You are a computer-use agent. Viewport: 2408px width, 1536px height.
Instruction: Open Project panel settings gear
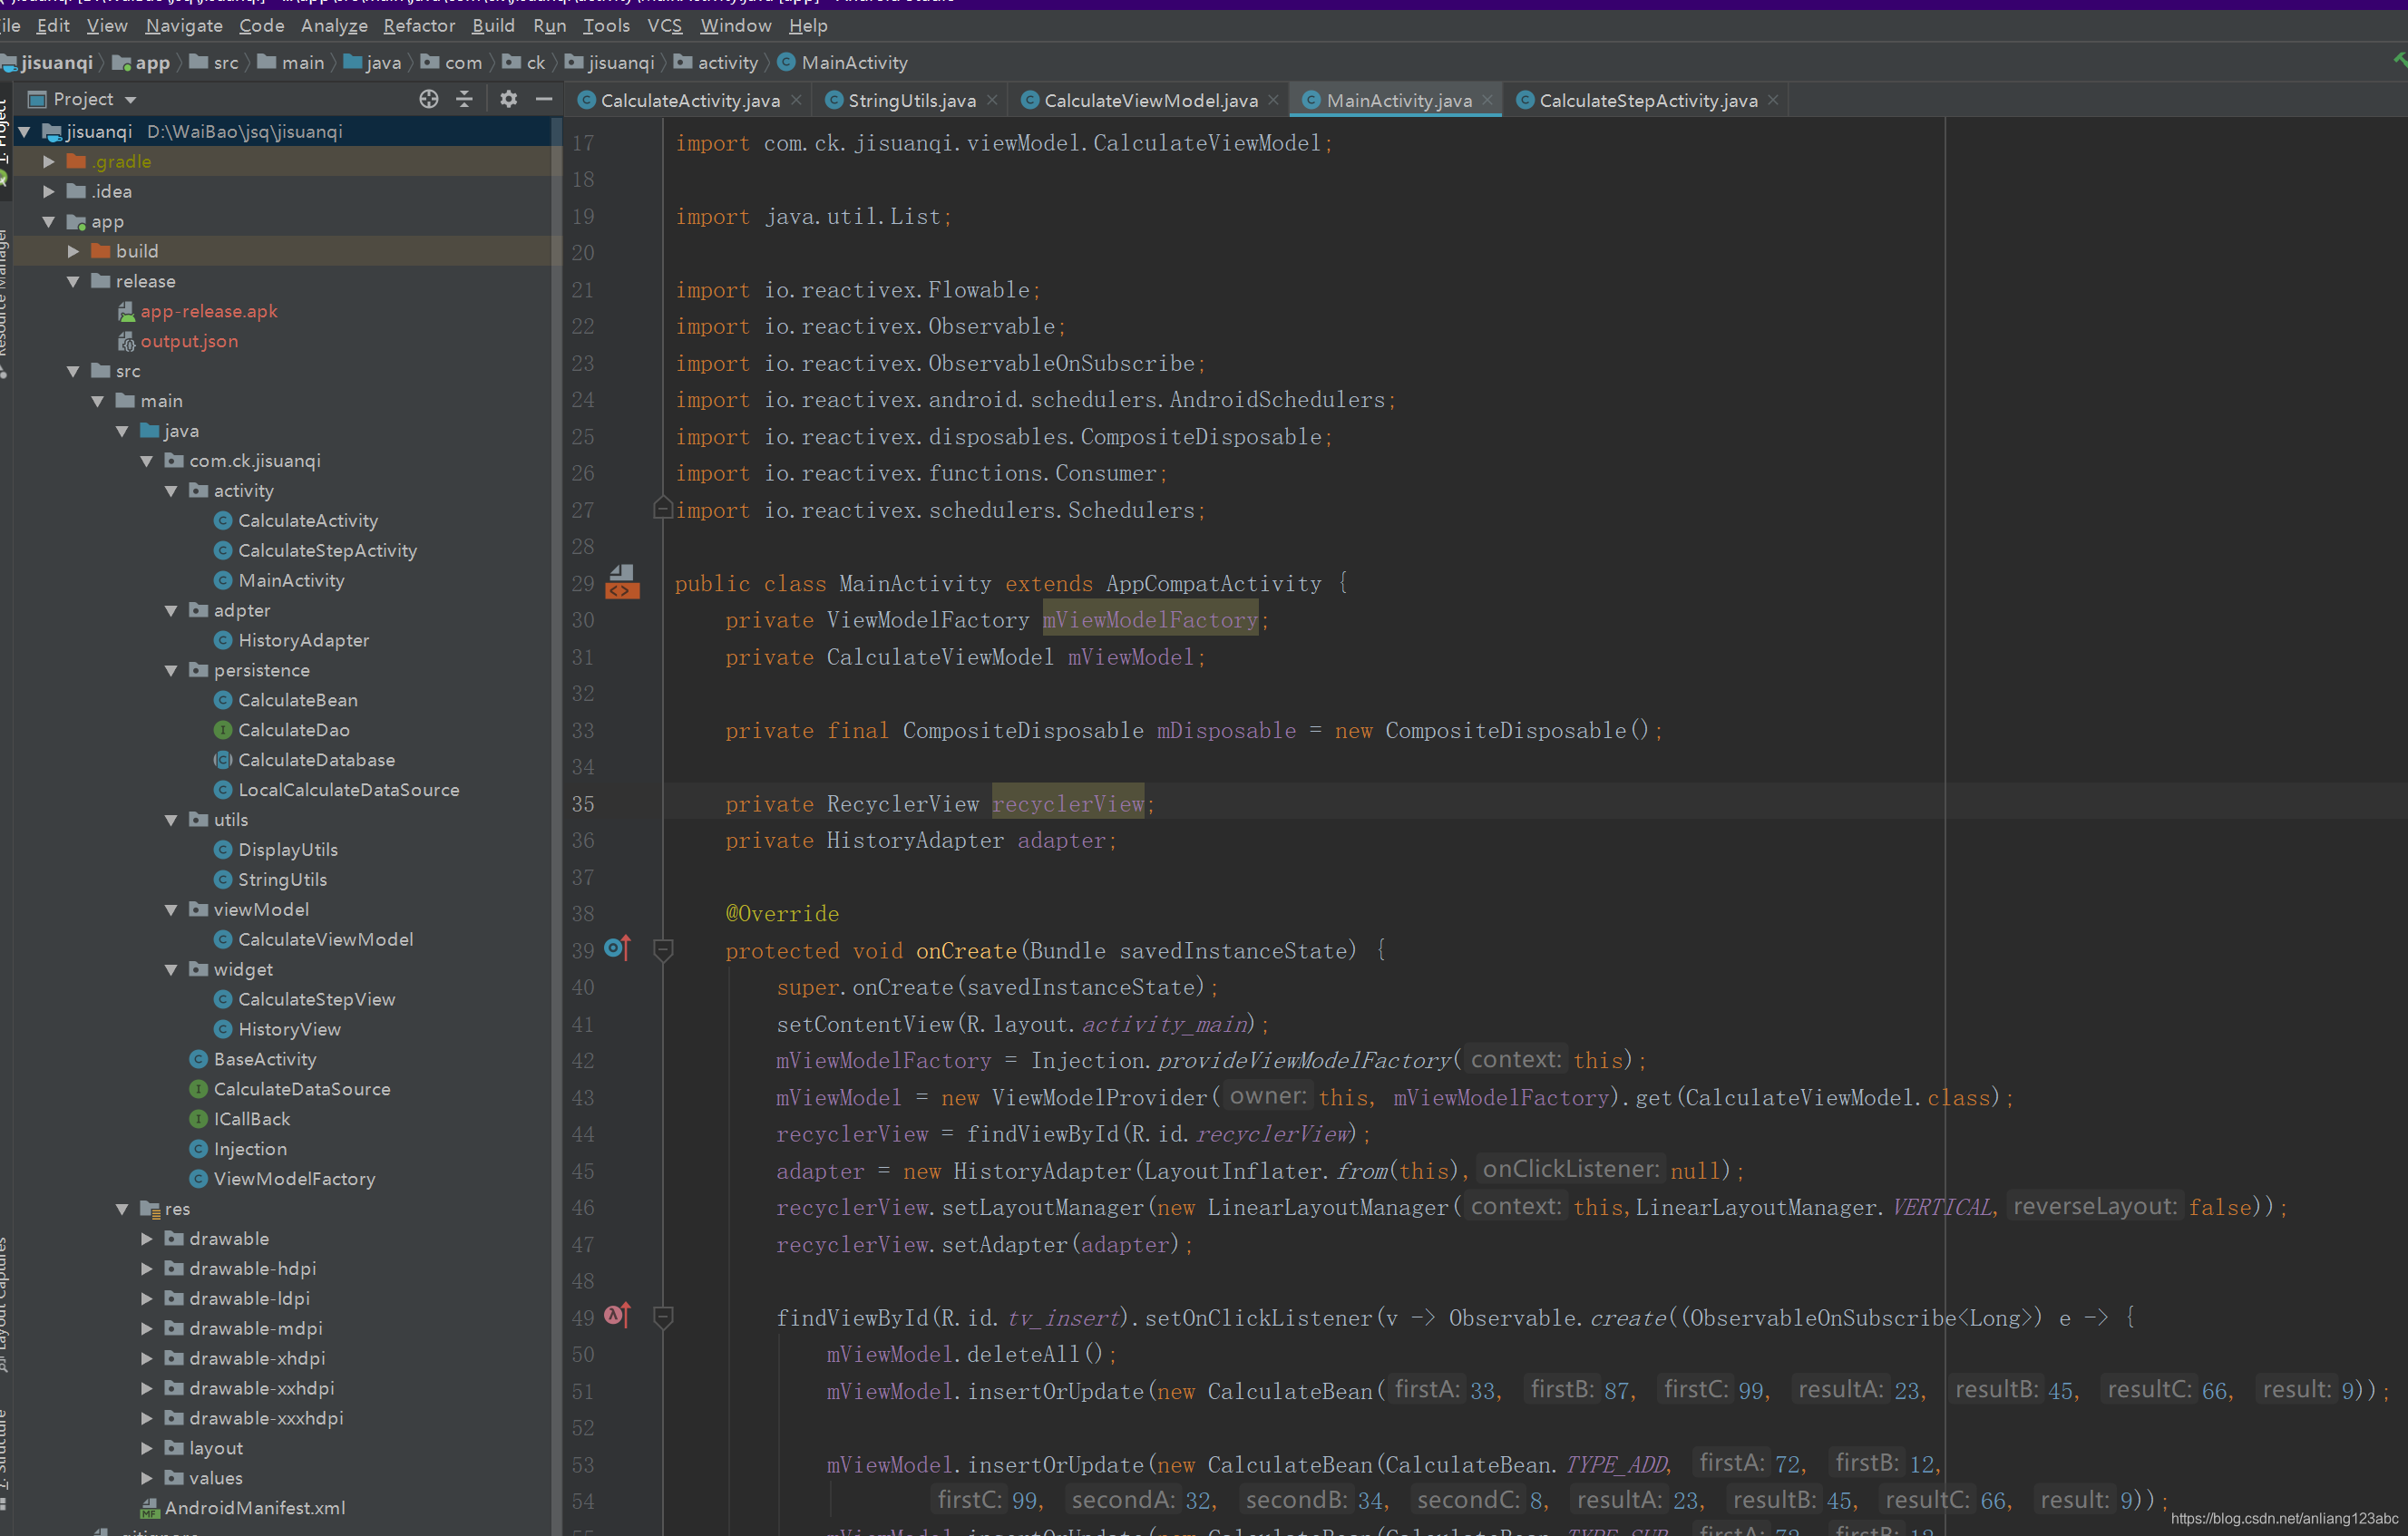[x=509, y=99]
